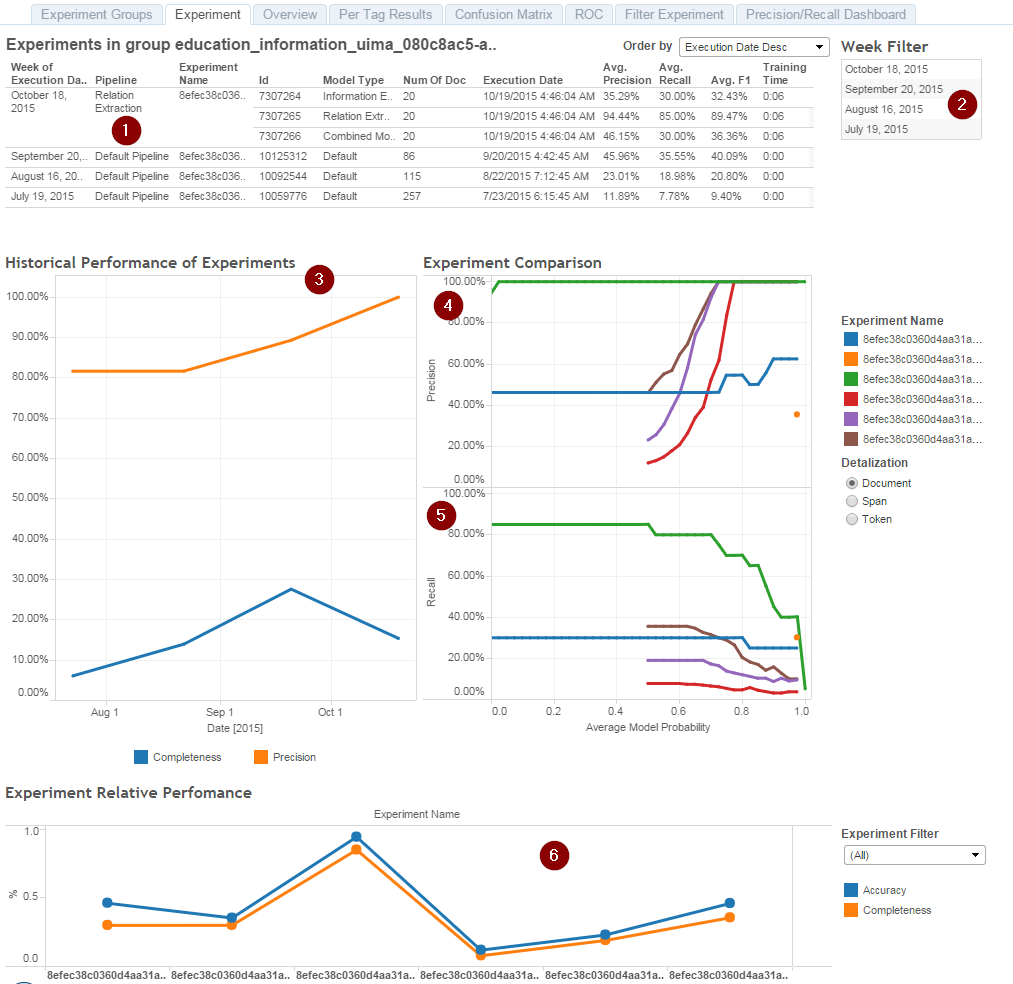Choose the Token detalization radio button
This screenshot has width=1013, height=984.
pyautogui.click(x=852, y=519)
